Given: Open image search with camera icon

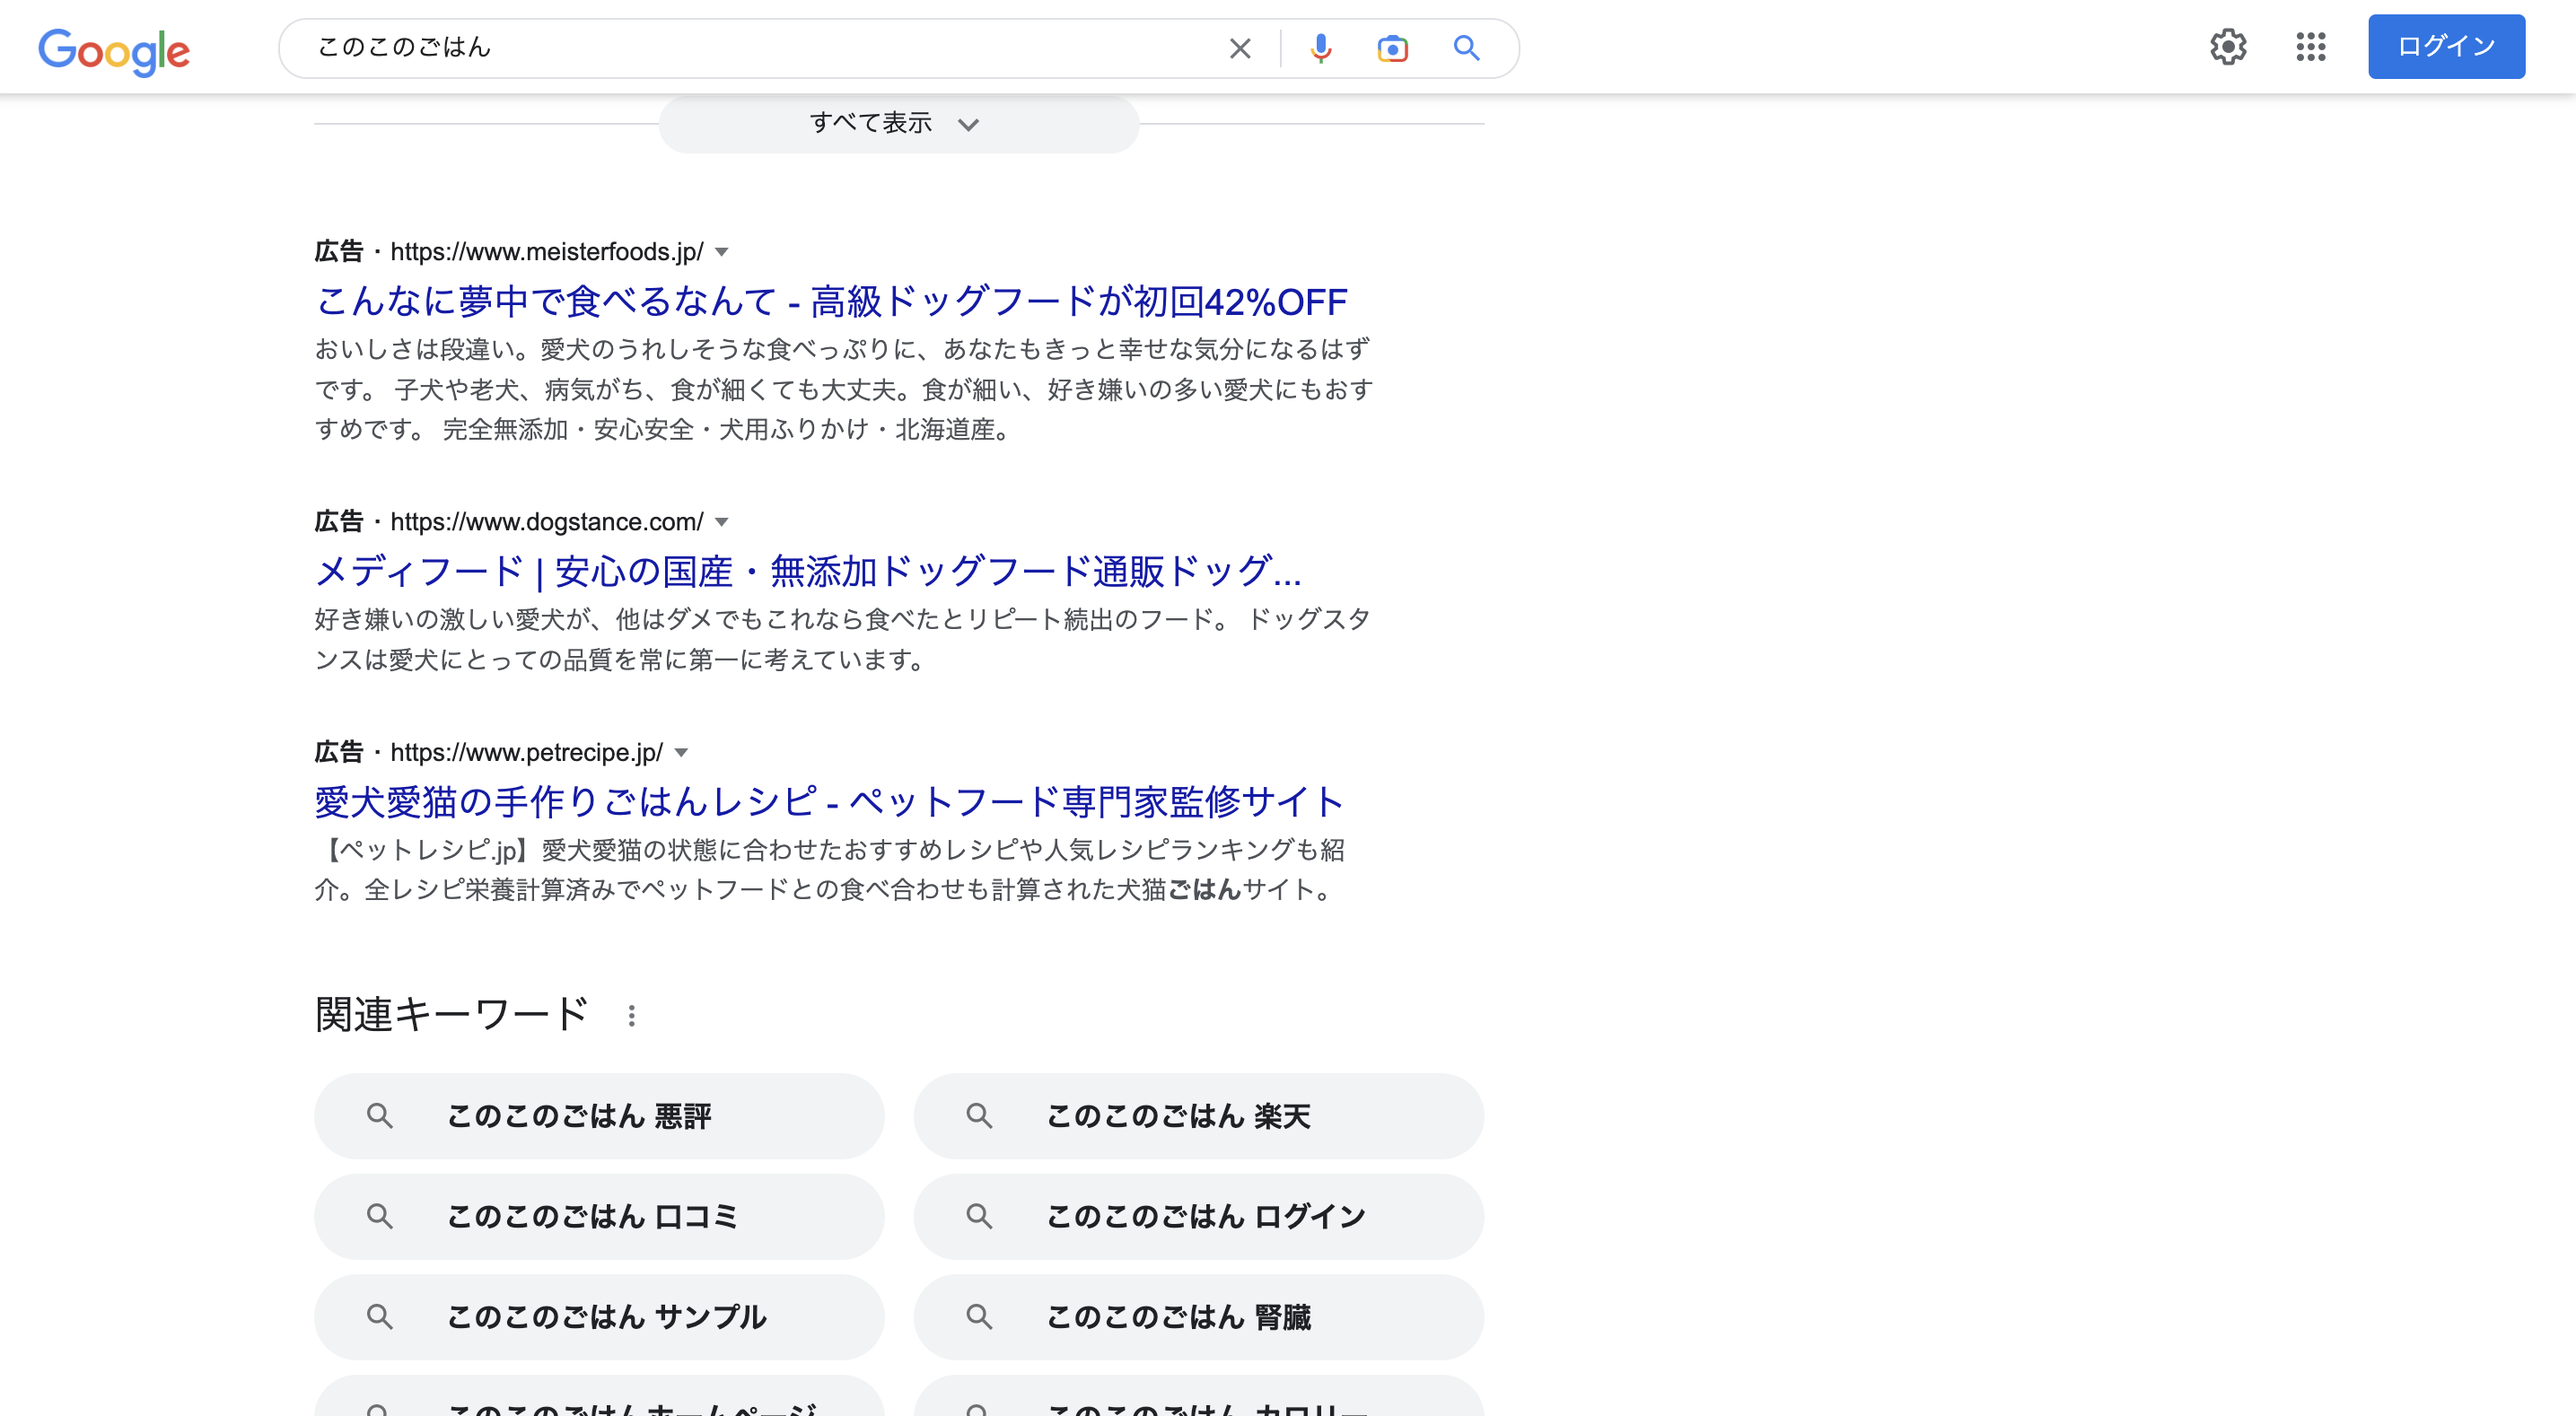Looking at the screenshot, I should click(x=1392, y=48).
